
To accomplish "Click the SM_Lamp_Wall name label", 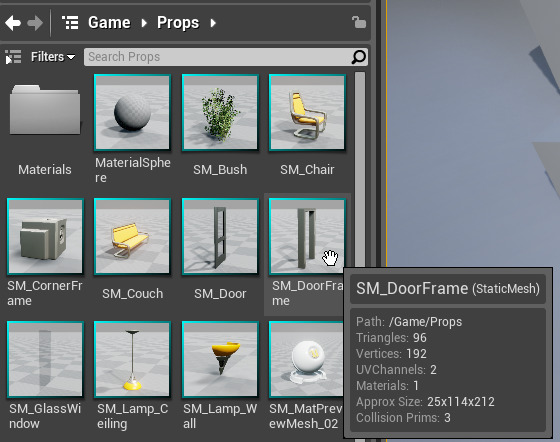I will click(x=220, y=416).
